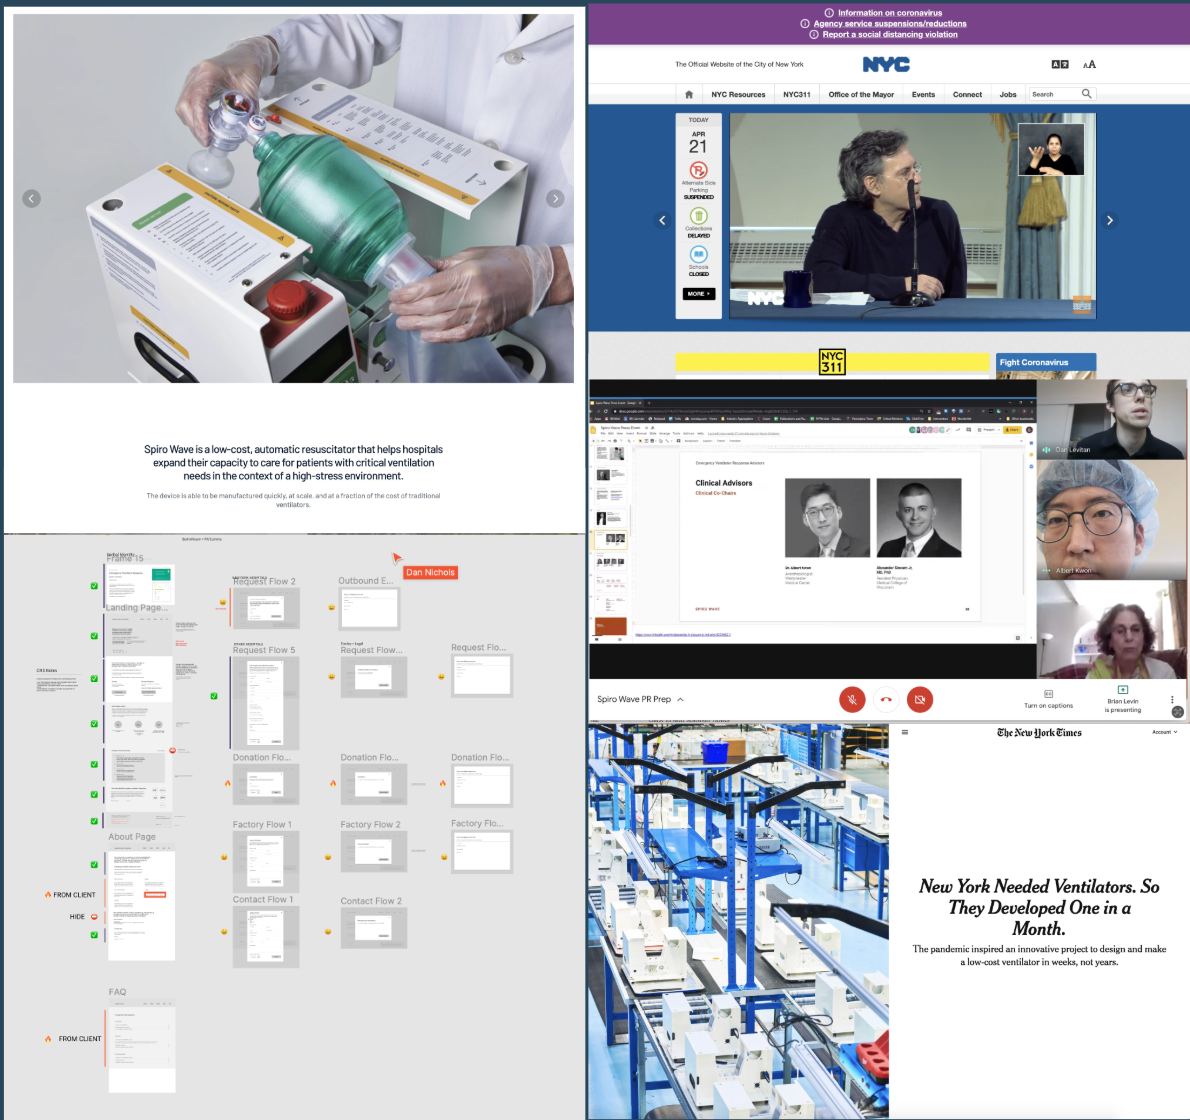Image resolution: width=1190 pixels, height=1120 pixels.
Task: Change text size with the NYC aA icon
Action: tap(1089, 64)
